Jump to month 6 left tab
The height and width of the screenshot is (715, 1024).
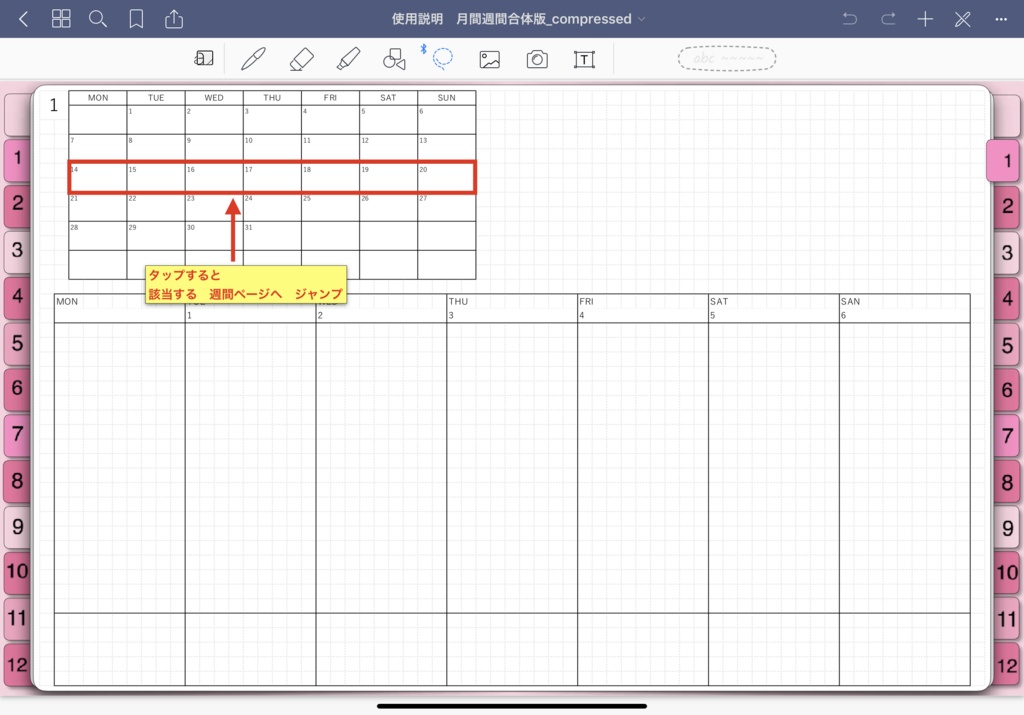click(x=17, y=389)
